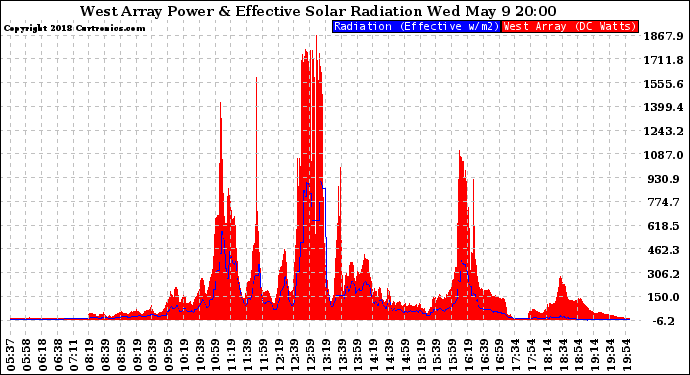Click x-axis time label 09:59
The width and height of the screenshot is (690, 375).
pyautogui.click(x=169, y=355)
